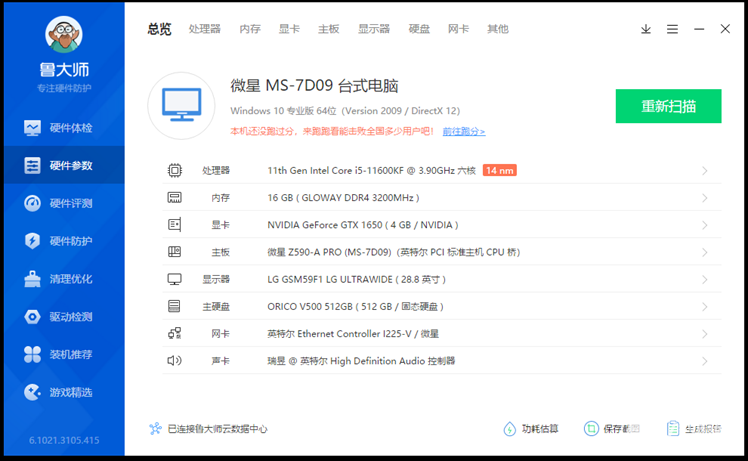Click the 声卡 speaker row icon
This screenshot has height=461, width=748.
point(175,360)
